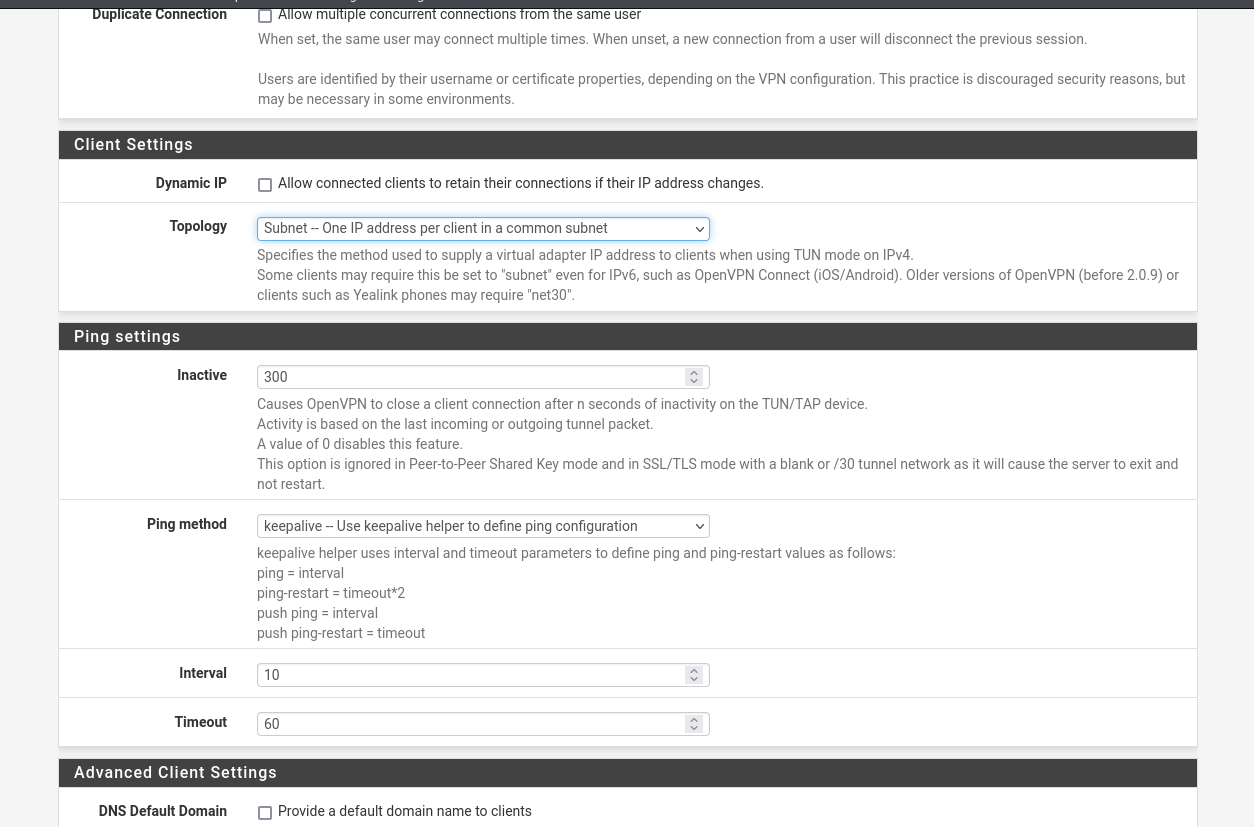Click the Advanced Client Settings header
The height and width of the screenshot is (827, 1254).
175,773
